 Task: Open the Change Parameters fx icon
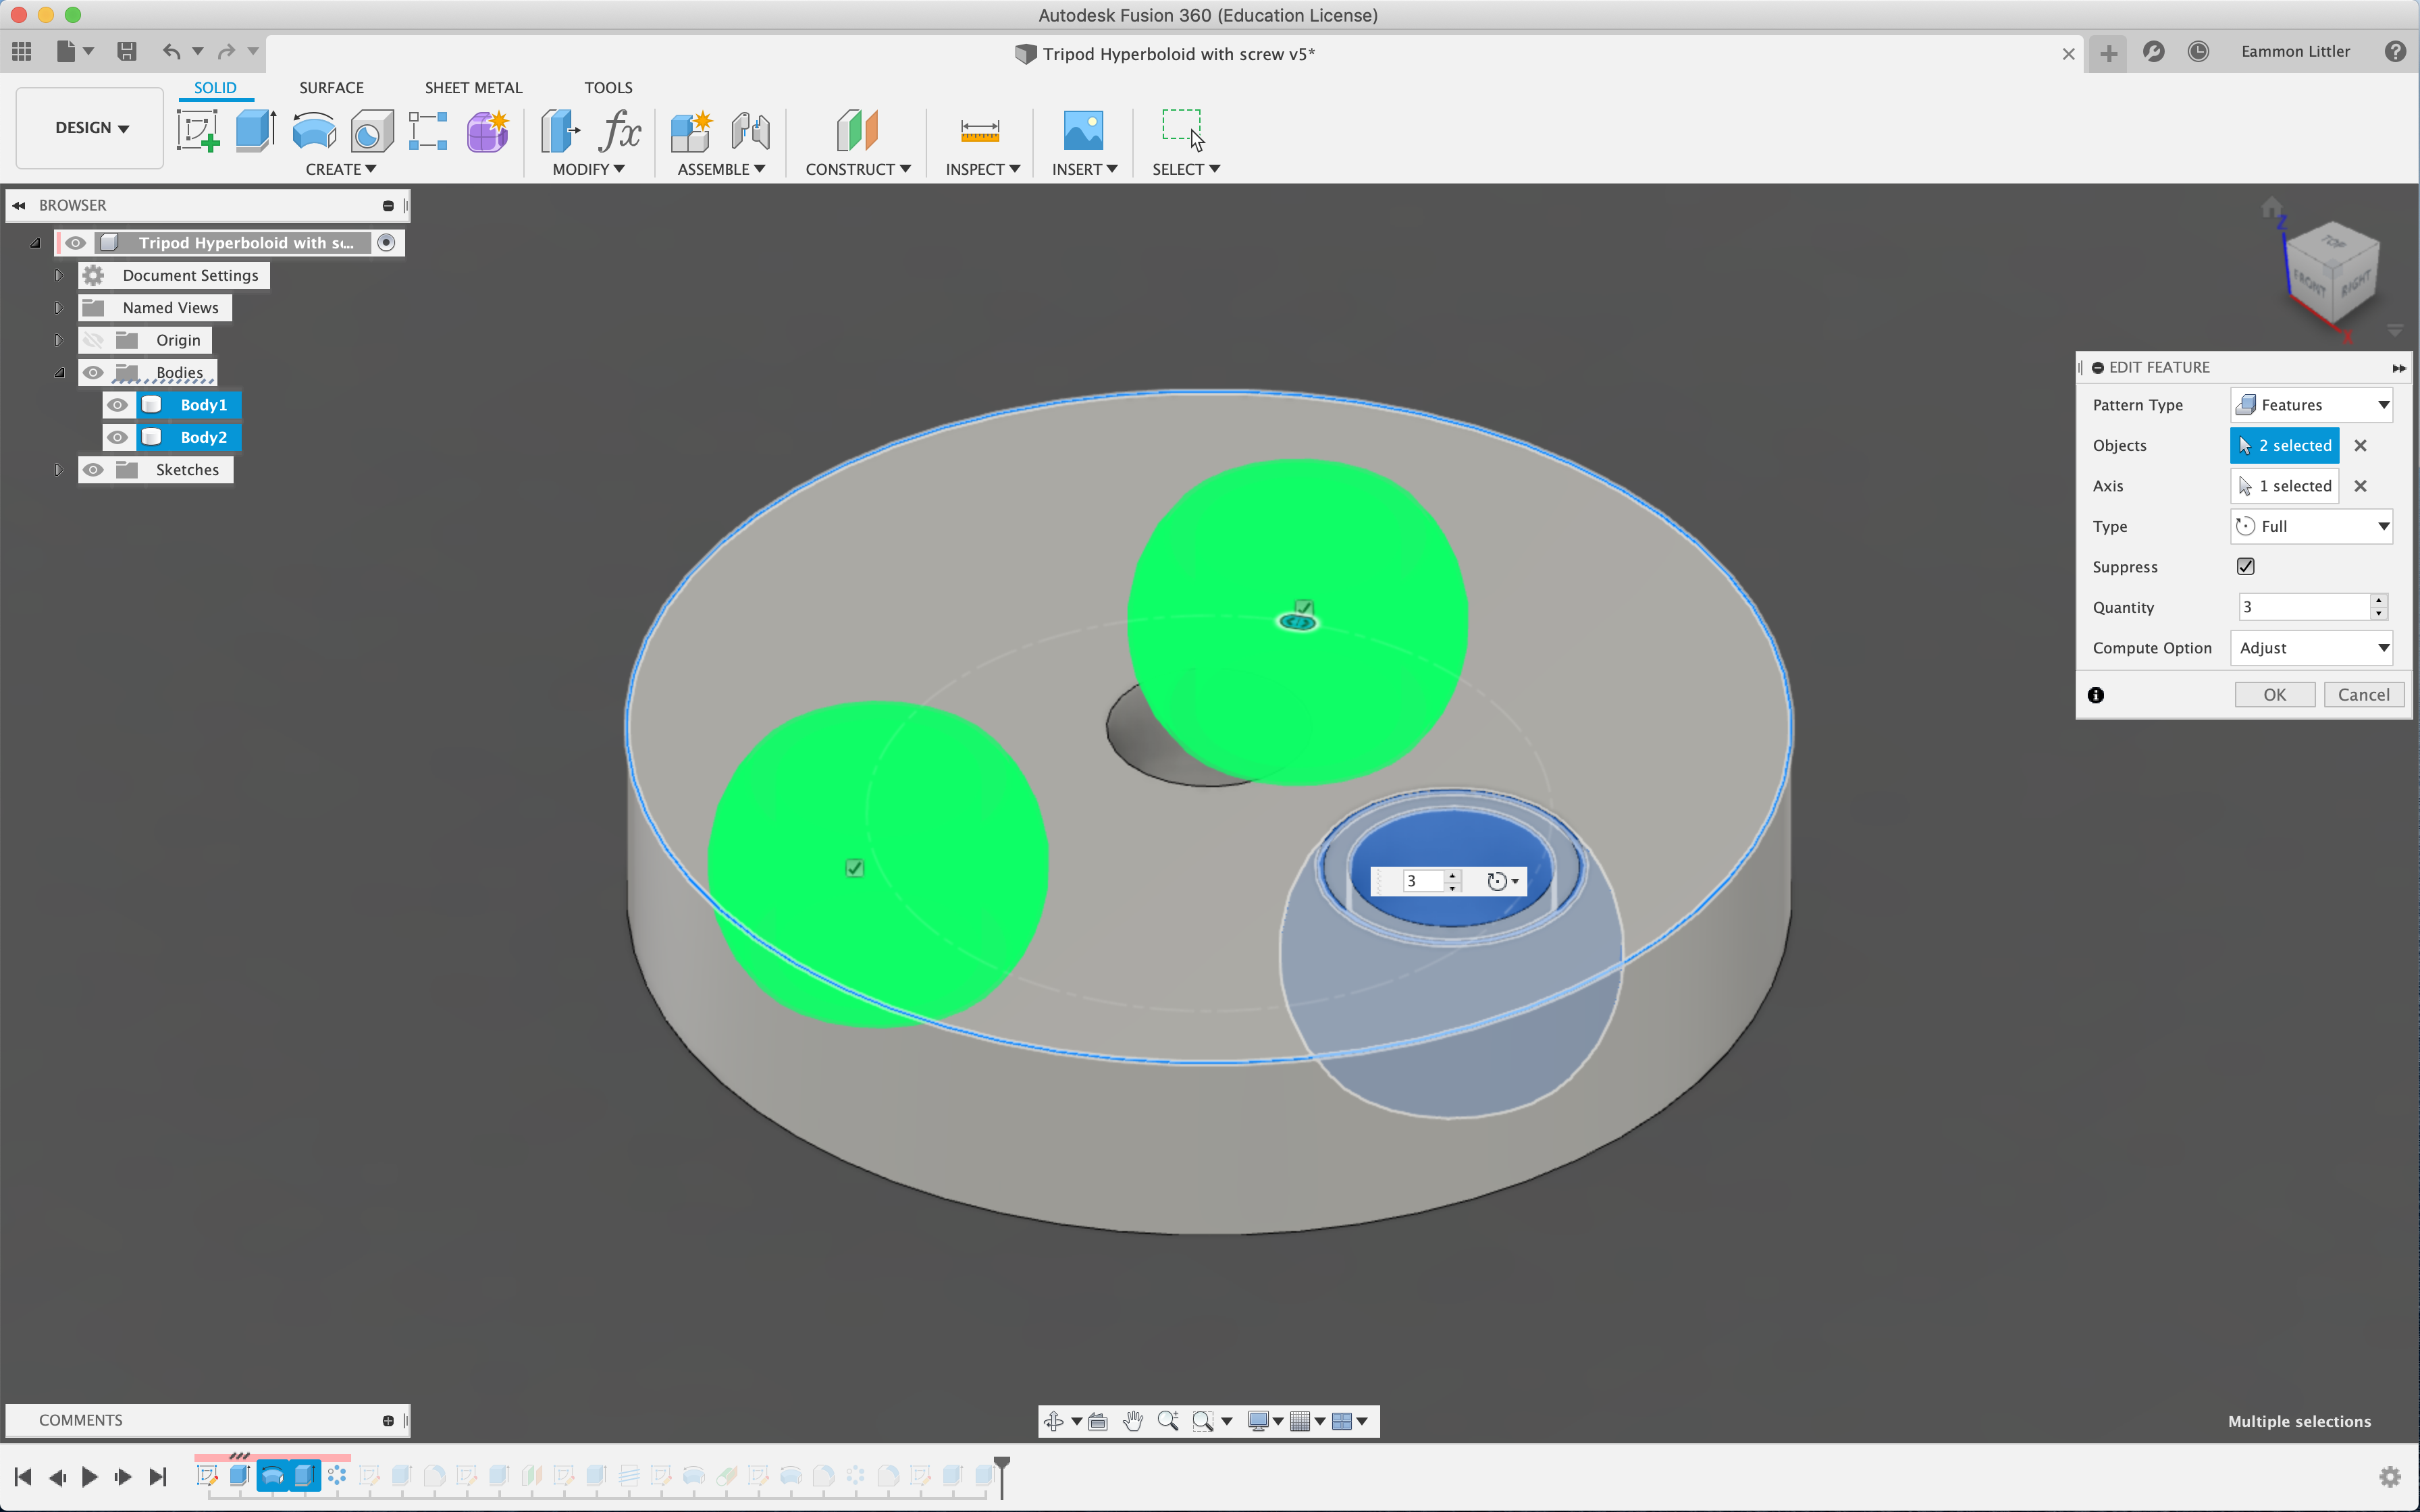click(620, 131)
